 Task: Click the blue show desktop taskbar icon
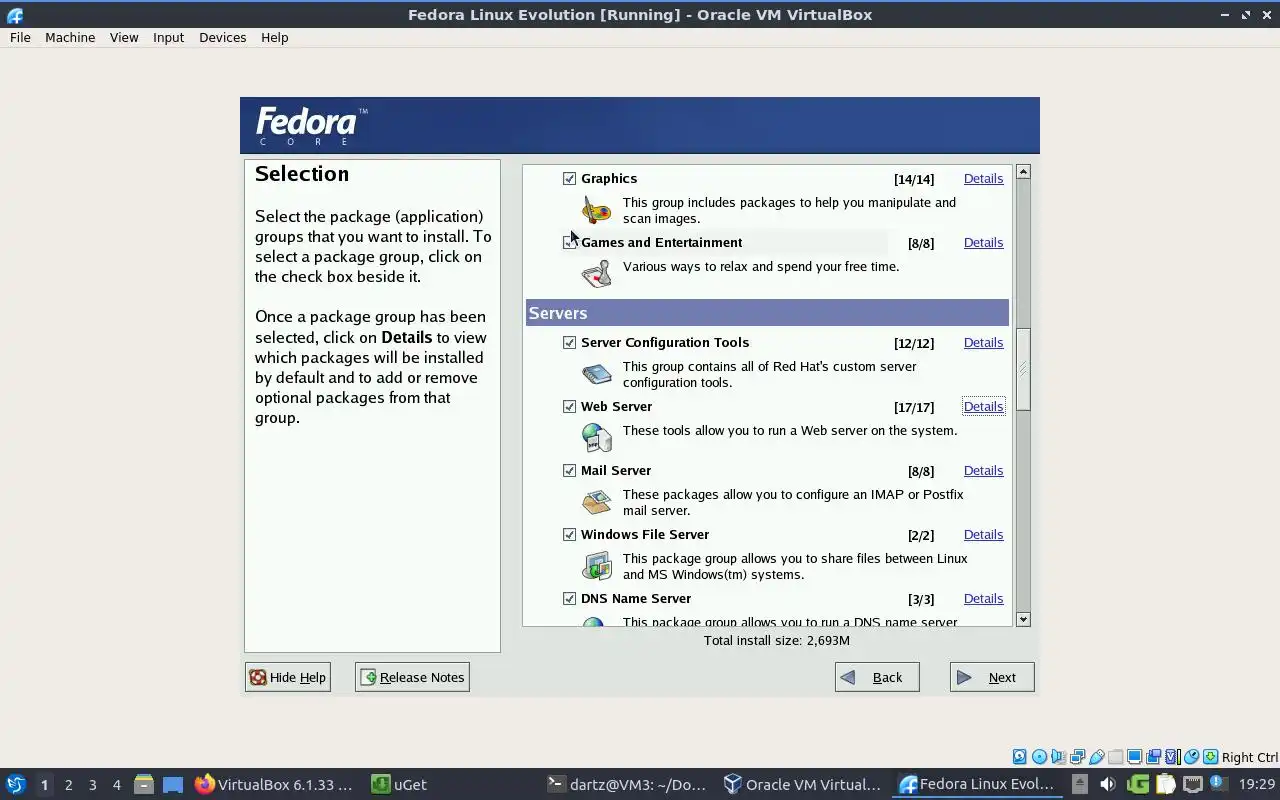pyautogui.click(x=173, y=785)
